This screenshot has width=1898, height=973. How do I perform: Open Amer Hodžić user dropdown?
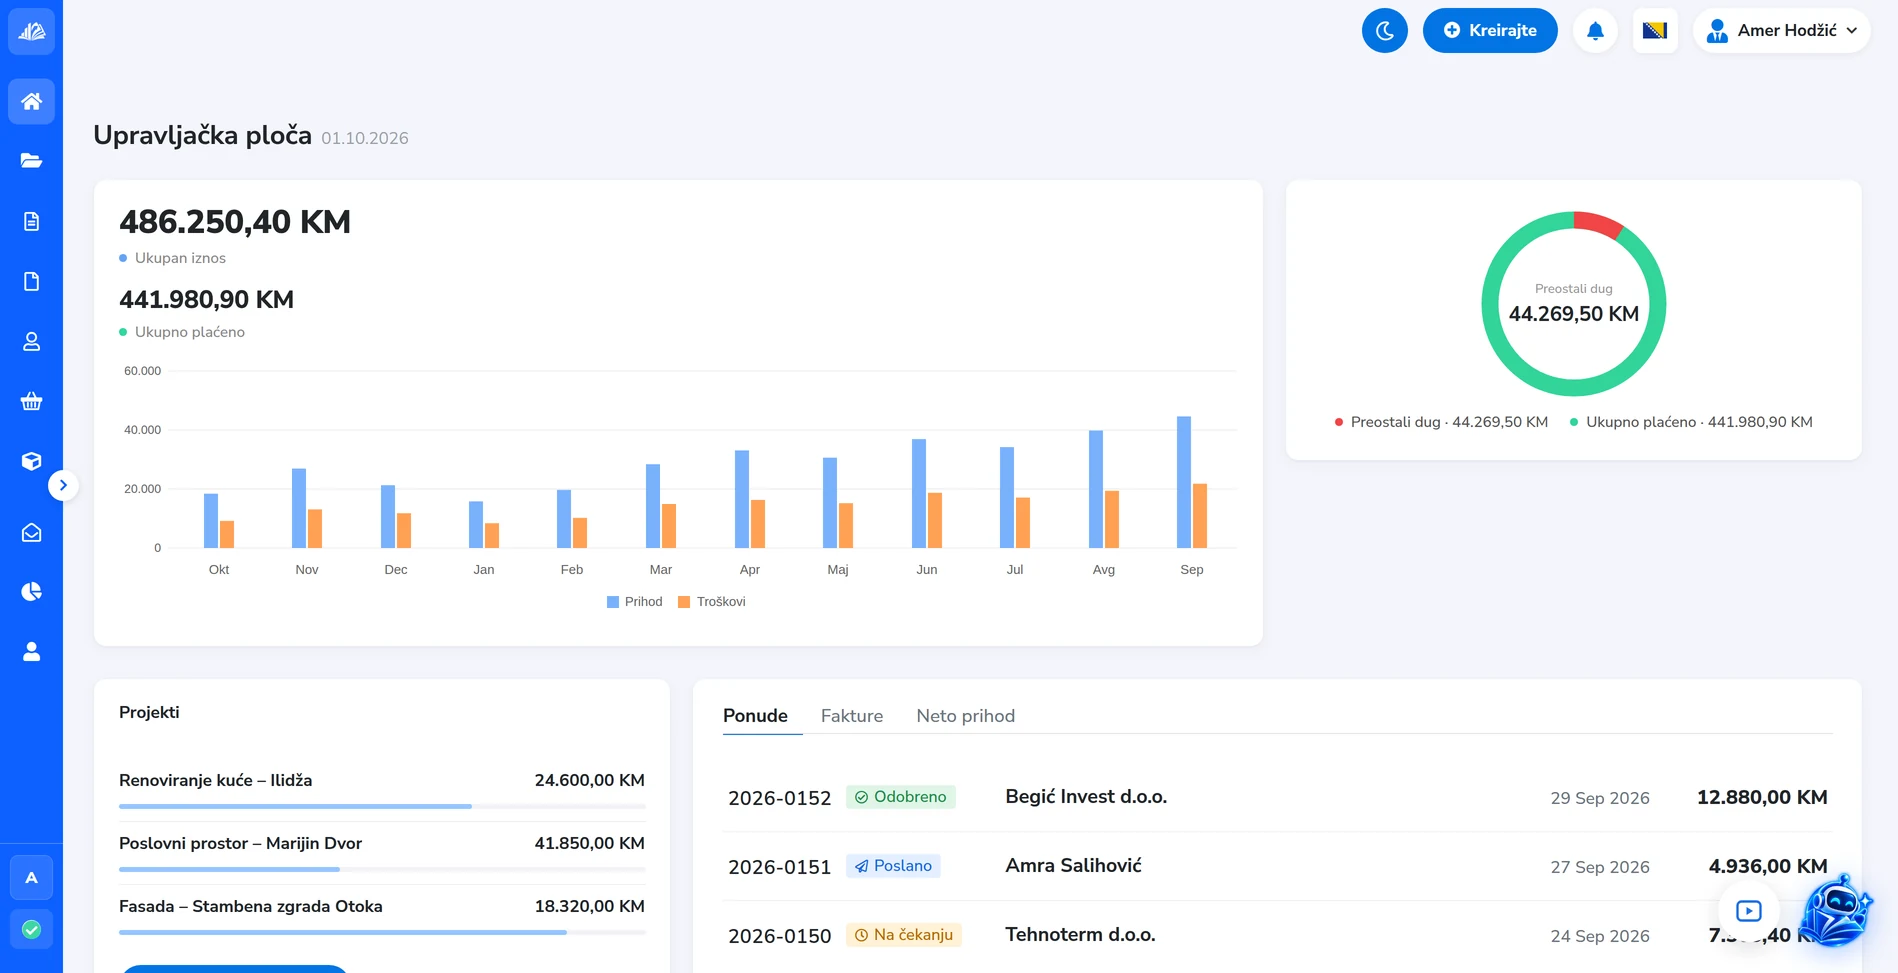tap(1781, 31)
